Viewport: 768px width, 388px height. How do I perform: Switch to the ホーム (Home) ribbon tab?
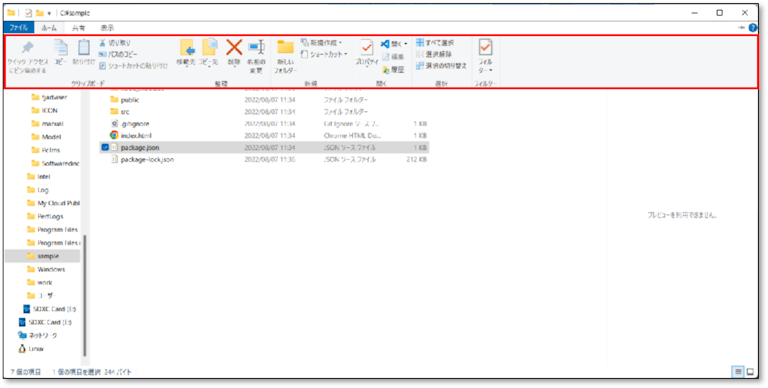point(49,28)
